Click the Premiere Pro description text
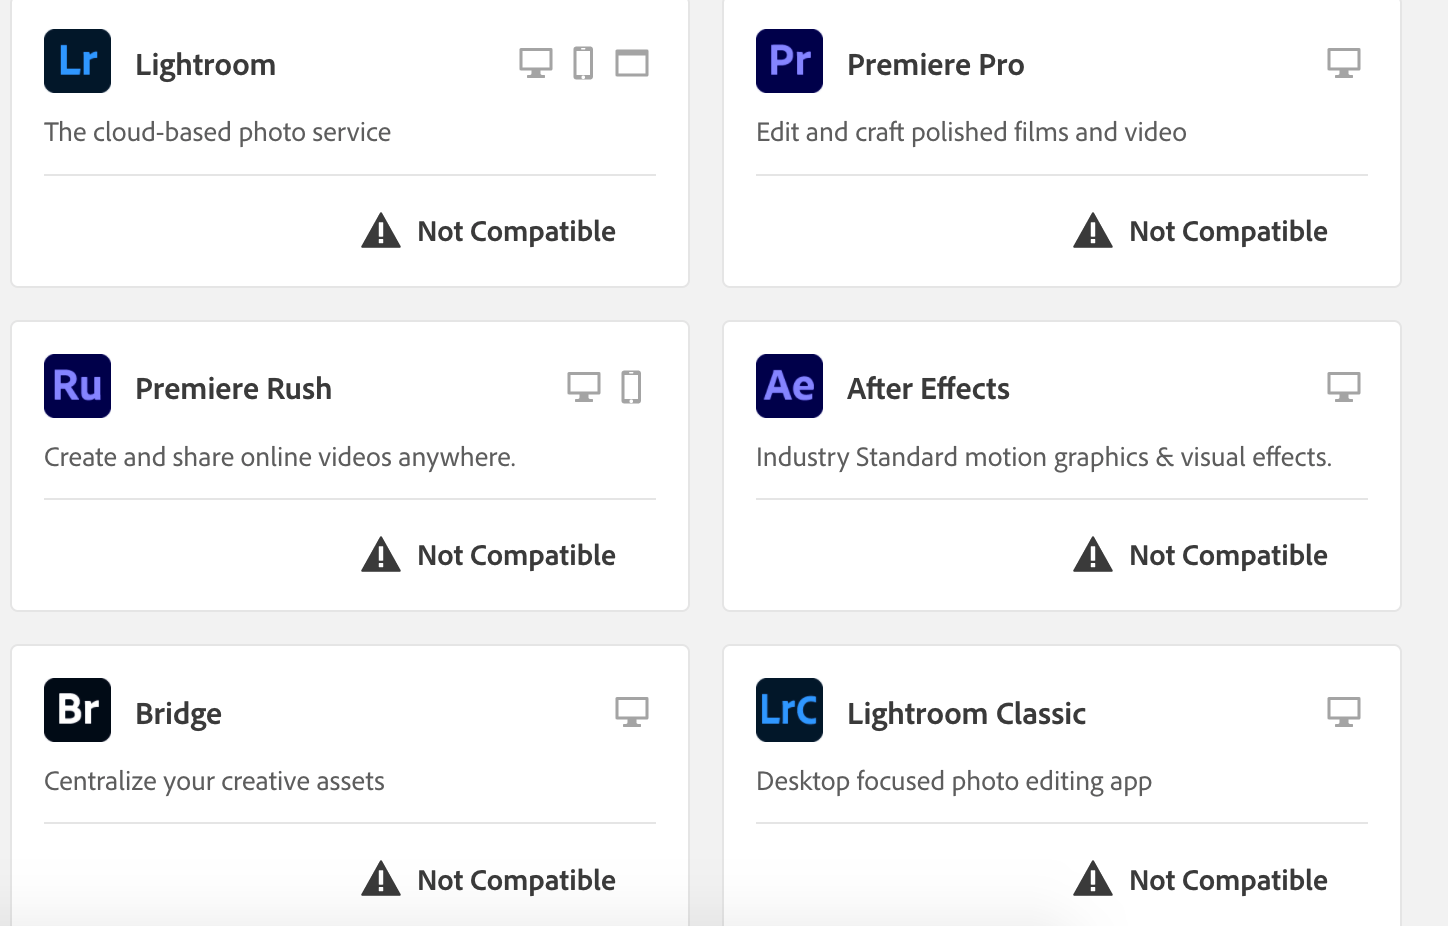The width and height of the screenshot is (1448, 926). [971, 132]
